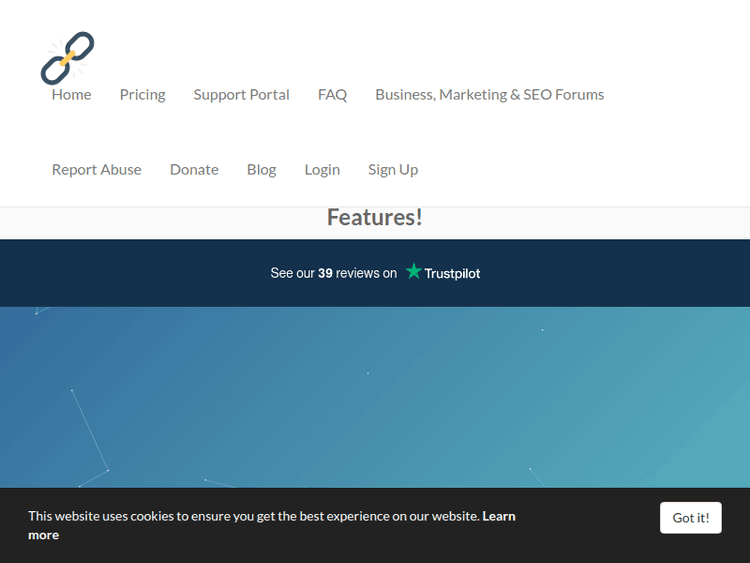Screen dimensions: 750x563
Task: Click the Login link
Action: [322, 169]
